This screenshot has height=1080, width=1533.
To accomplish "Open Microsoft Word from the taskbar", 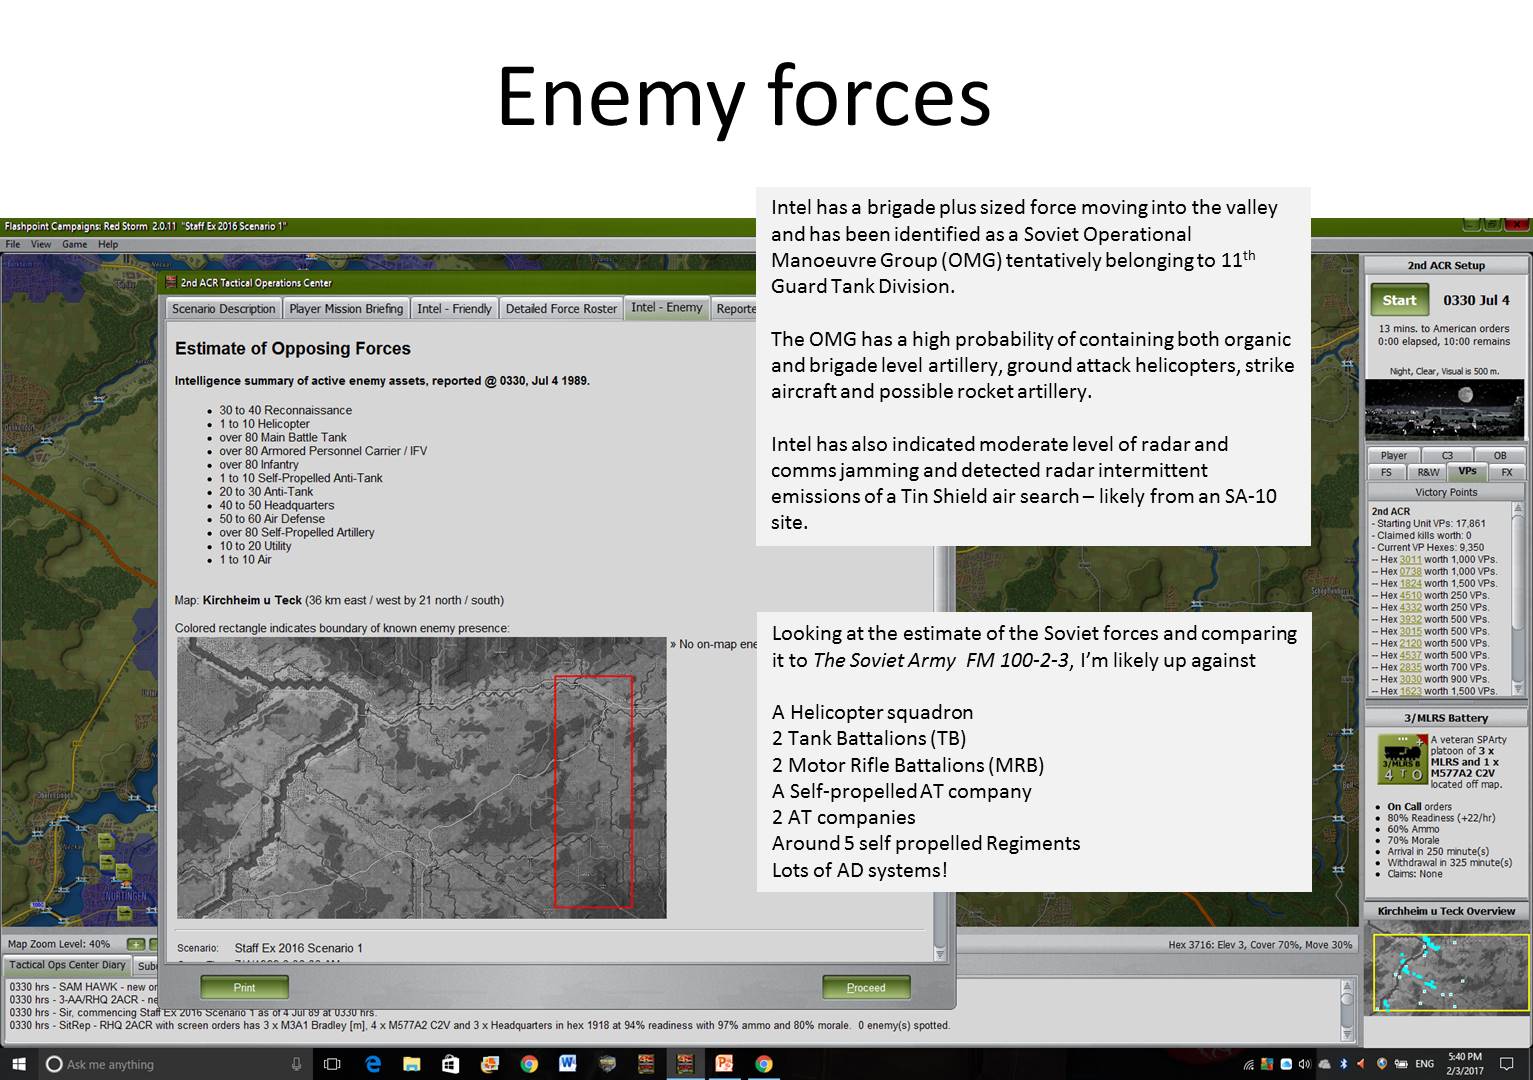I will click(x=568, y=1064).
